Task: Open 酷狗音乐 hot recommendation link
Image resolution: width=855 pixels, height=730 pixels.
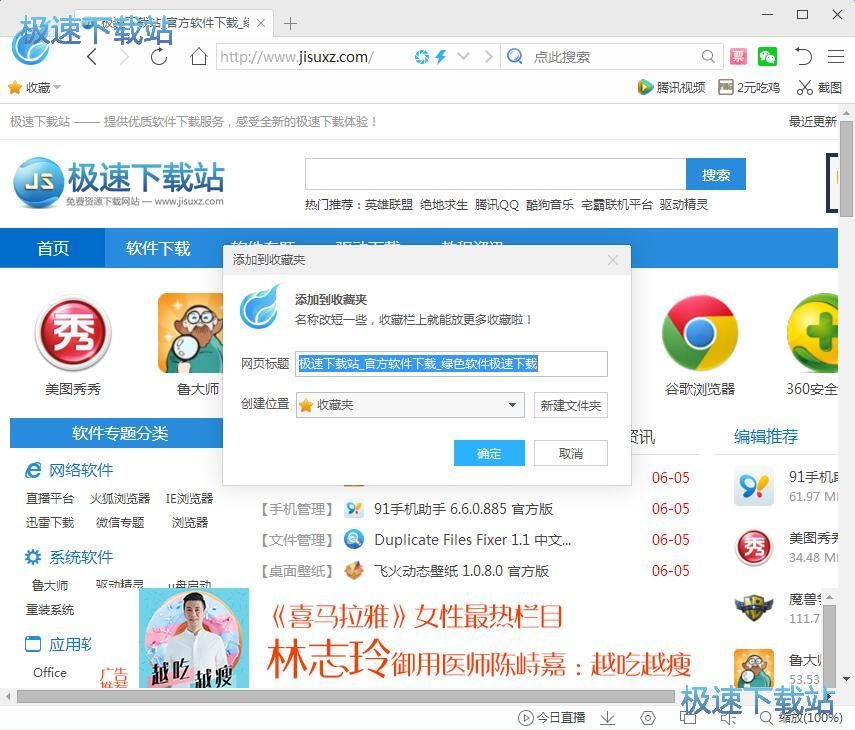Action: tap(550, 204)
